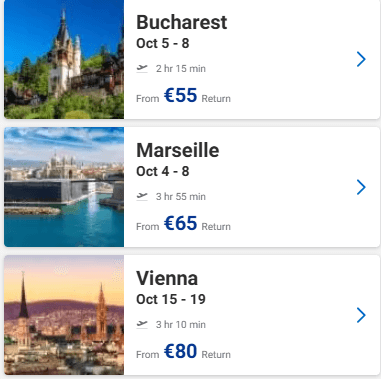Click the 2 hr 15 min flight duration
Screen dimensions: 381x379
[x=181, y=69]
